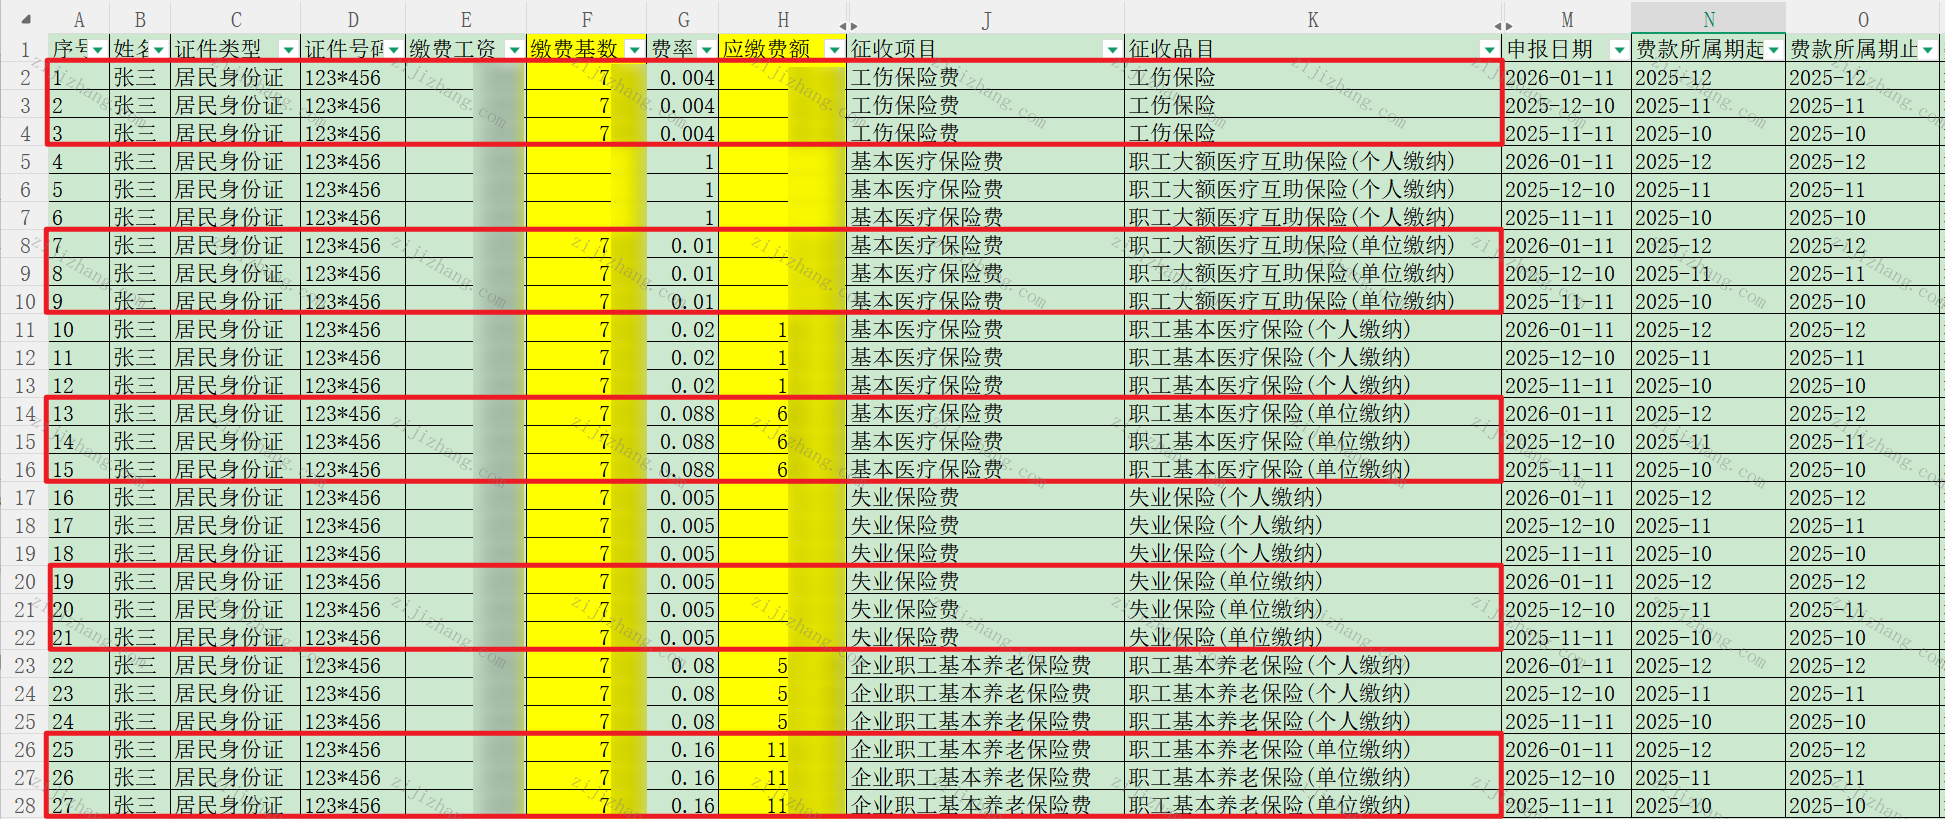Open the 序号 column filter arrow

(x=98, y=49)
